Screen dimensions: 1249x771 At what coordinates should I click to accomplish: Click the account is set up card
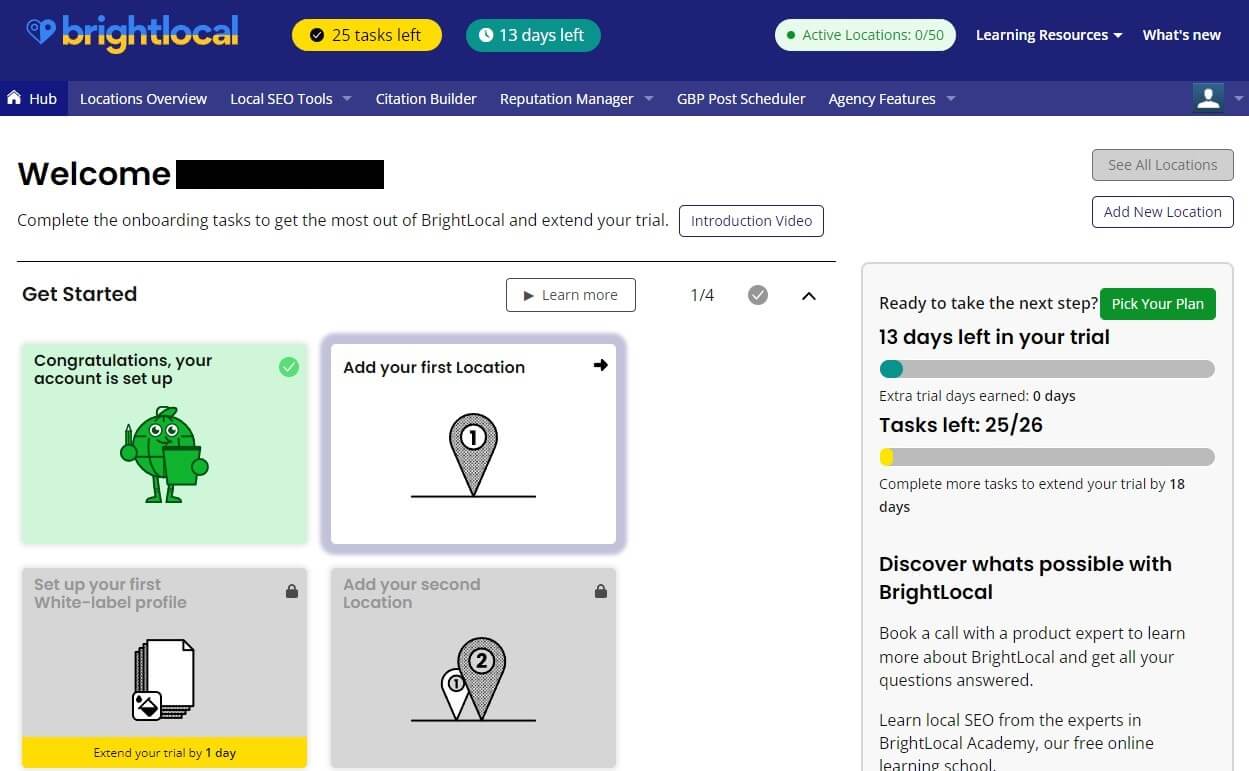pos(164,444)
